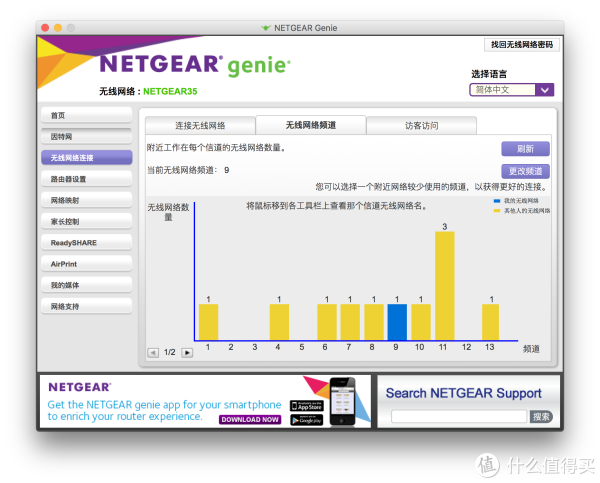
Task: Click the smartphone image in the banner
Action: (342, 401)
